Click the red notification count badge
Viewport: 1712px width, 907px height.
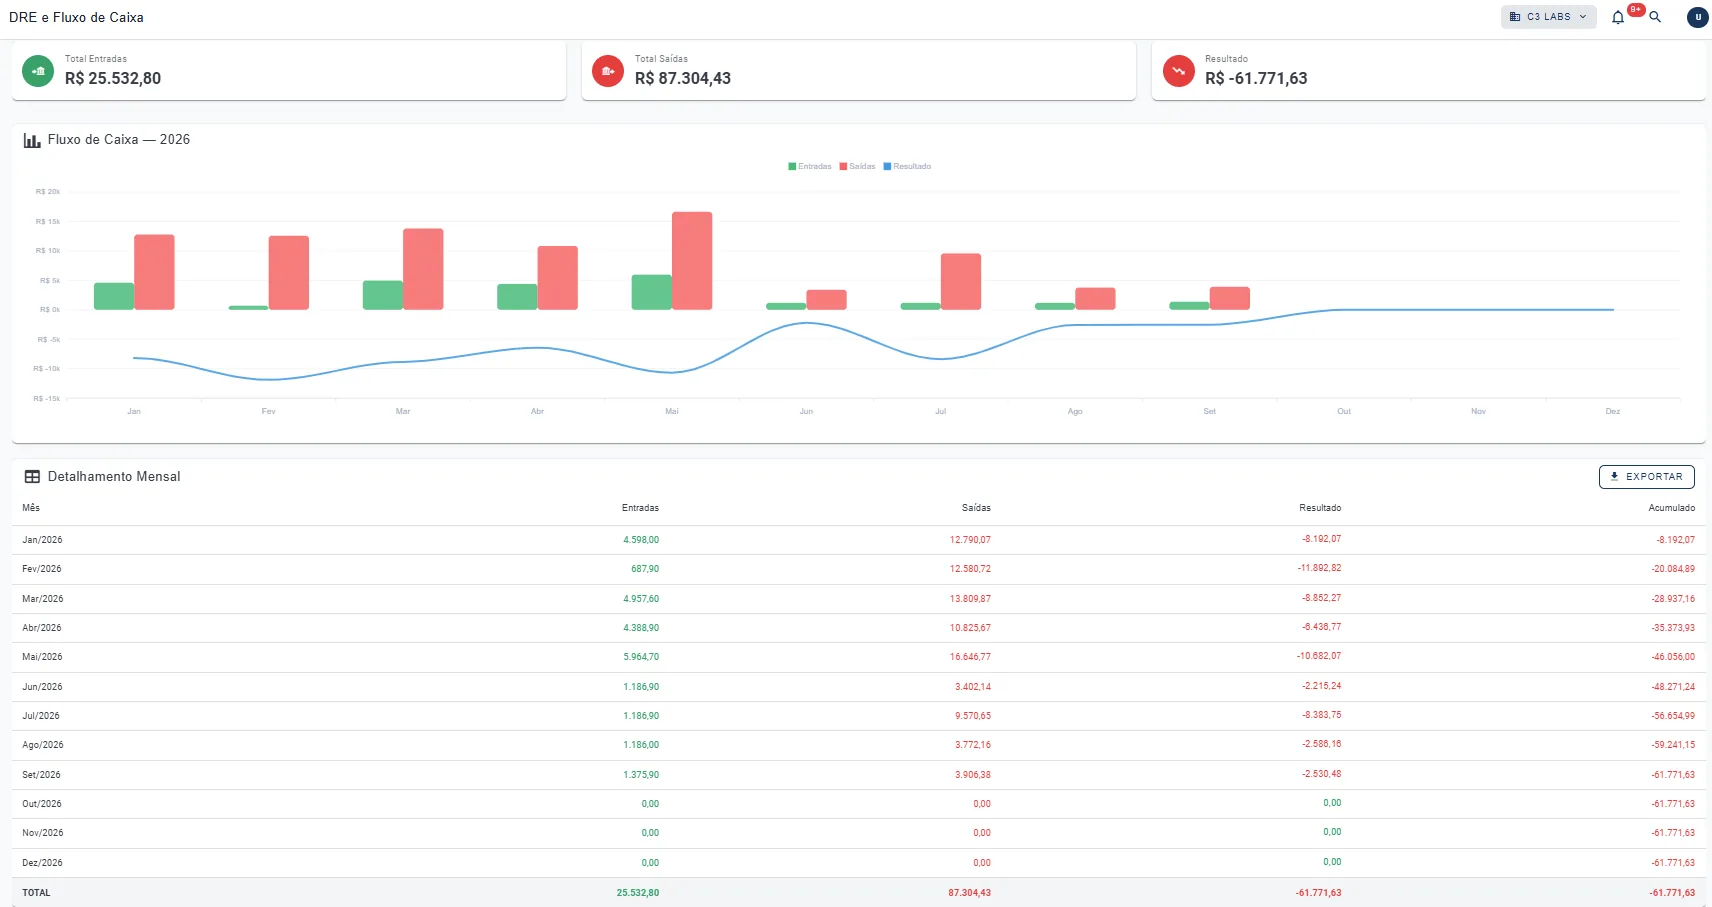[x=1636, y=10]
